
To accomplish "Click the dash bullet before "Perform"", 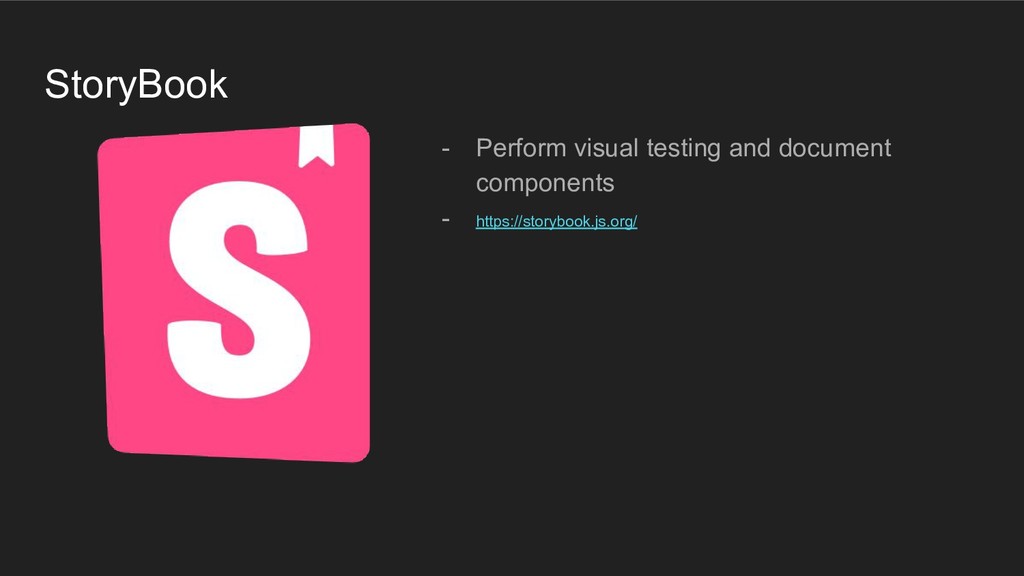I will (x=447, y=149).
